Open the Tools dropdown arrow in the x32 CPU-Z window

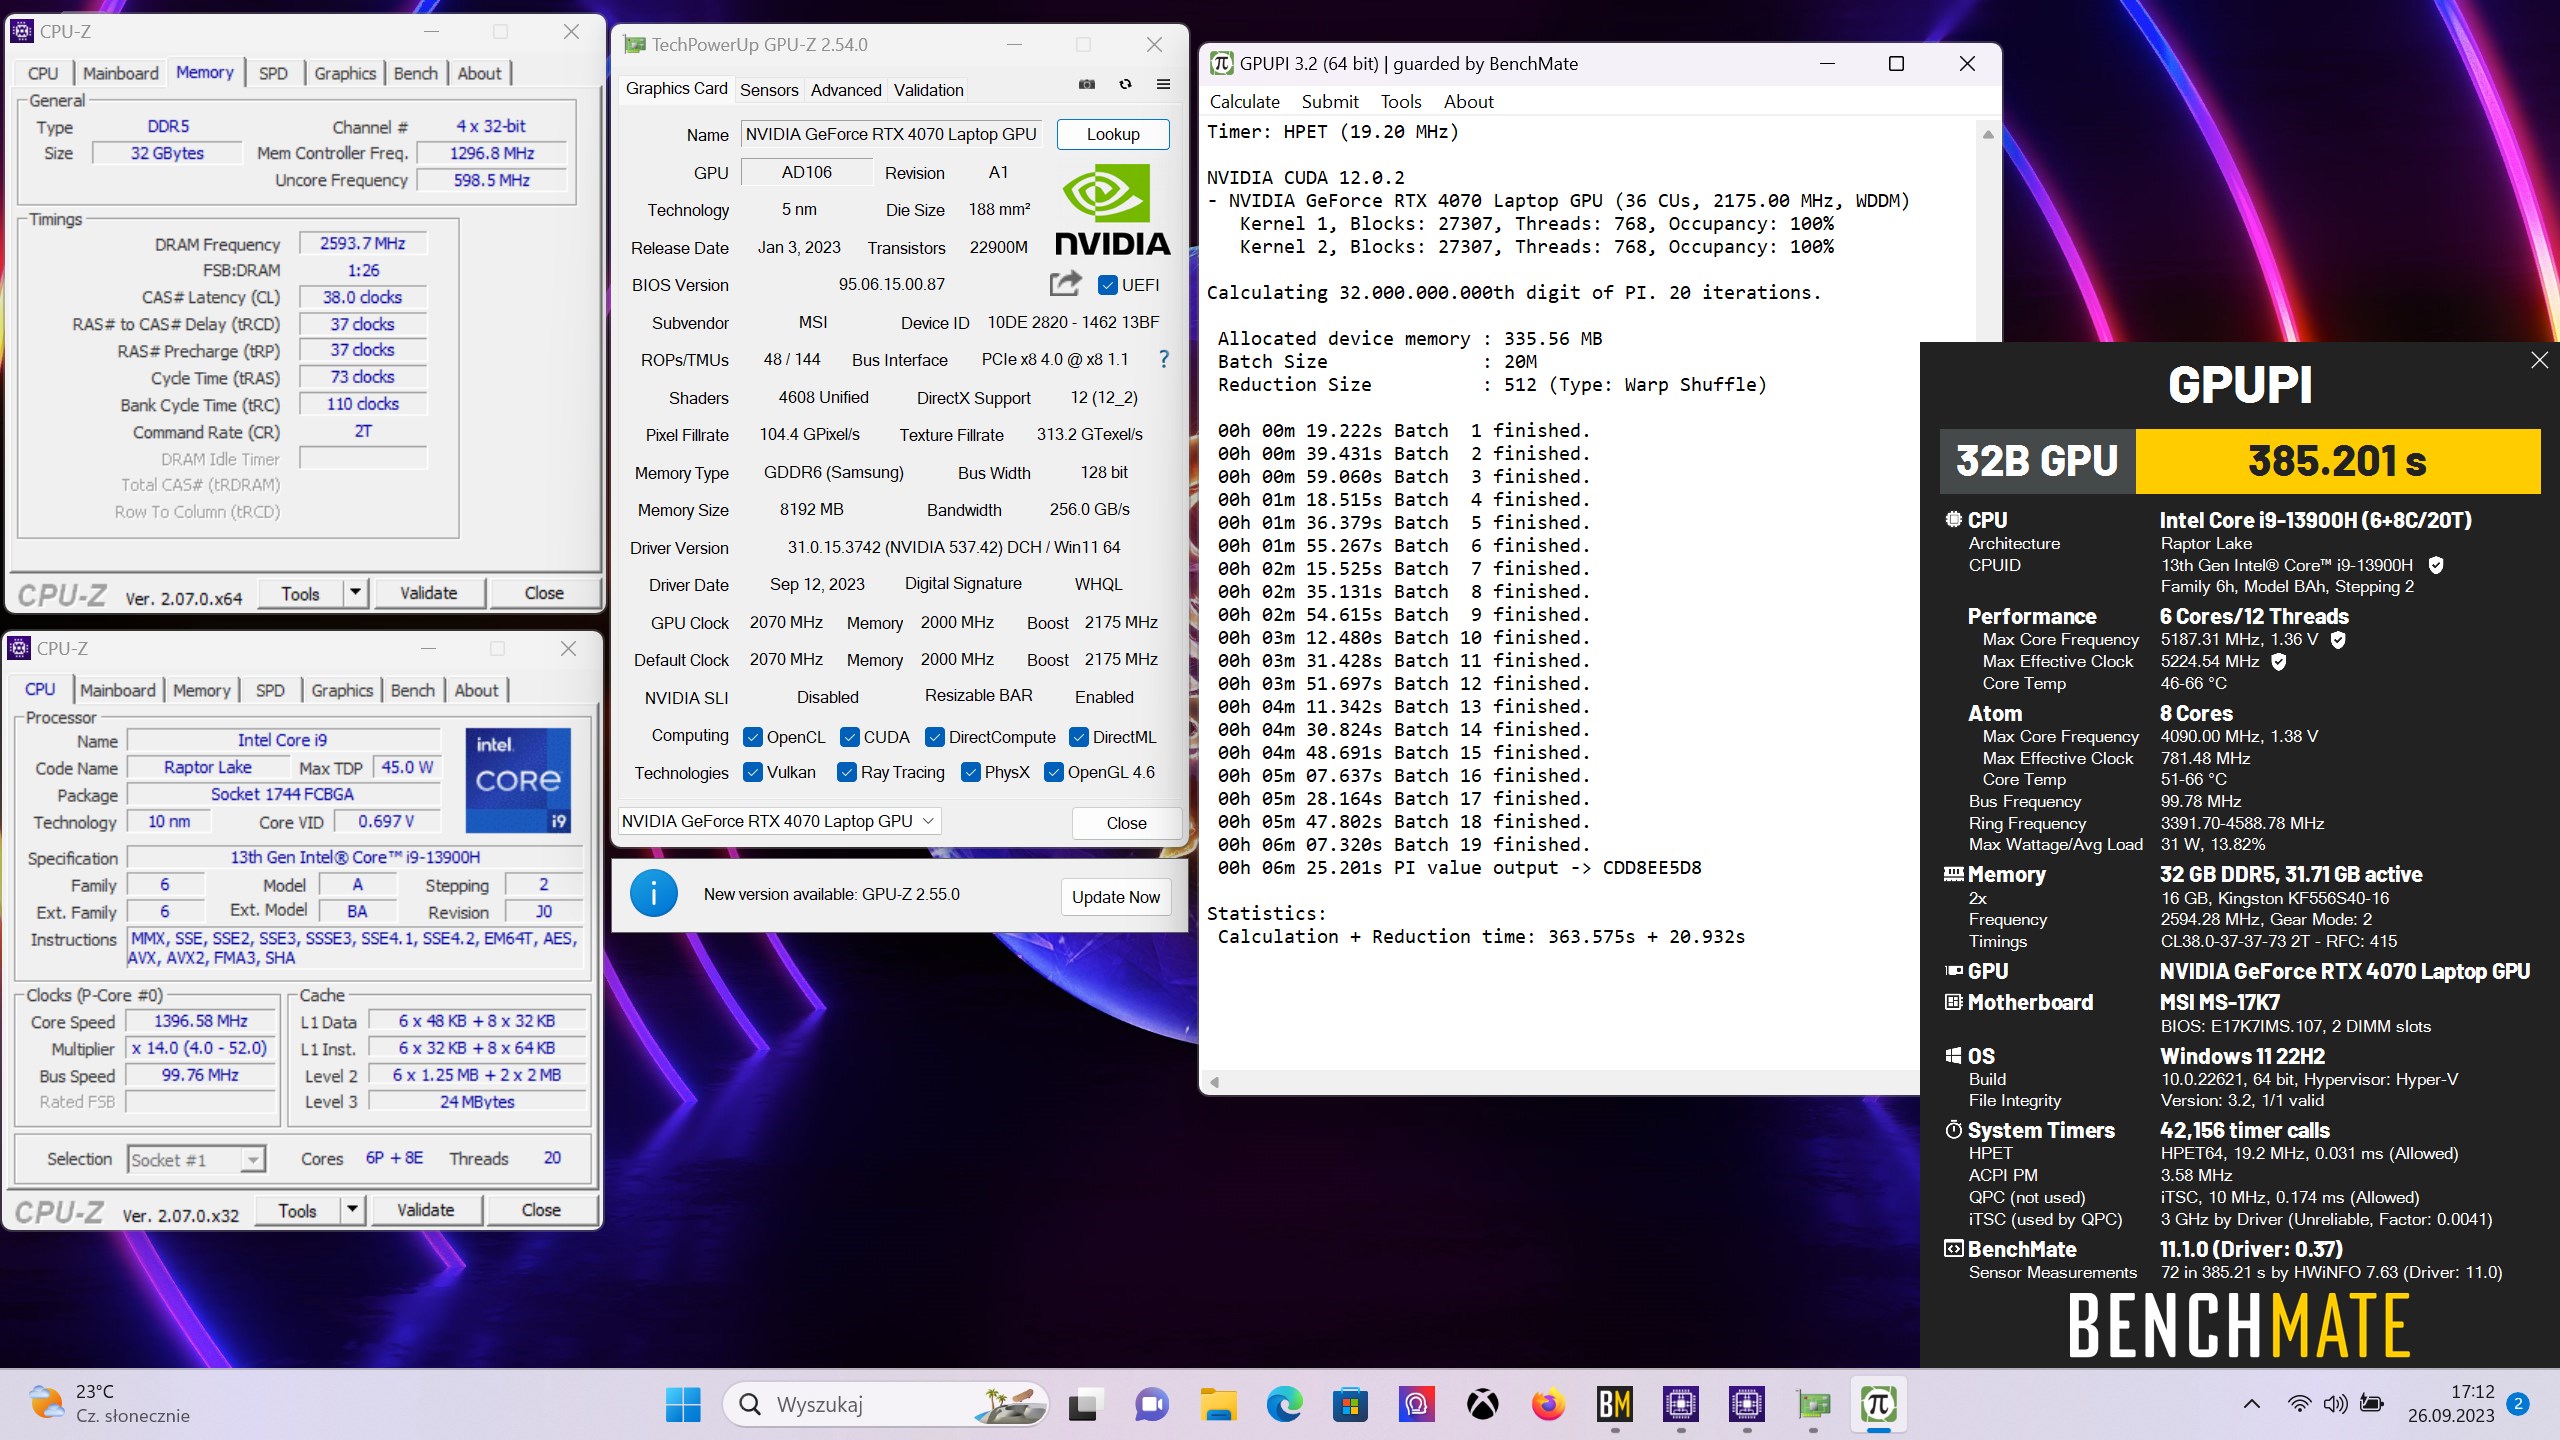(352, 1209)
